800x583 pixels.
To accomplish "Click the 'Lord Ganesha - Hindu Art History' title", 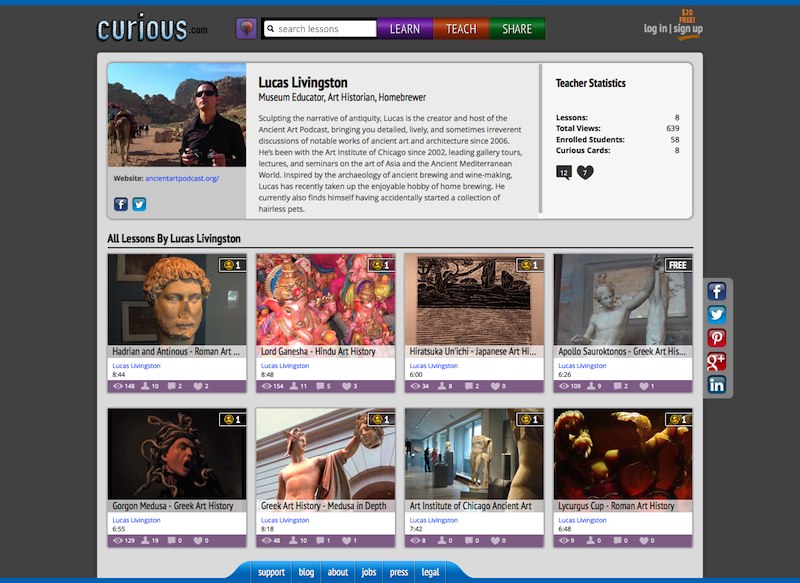I will (x=318, y=351).
